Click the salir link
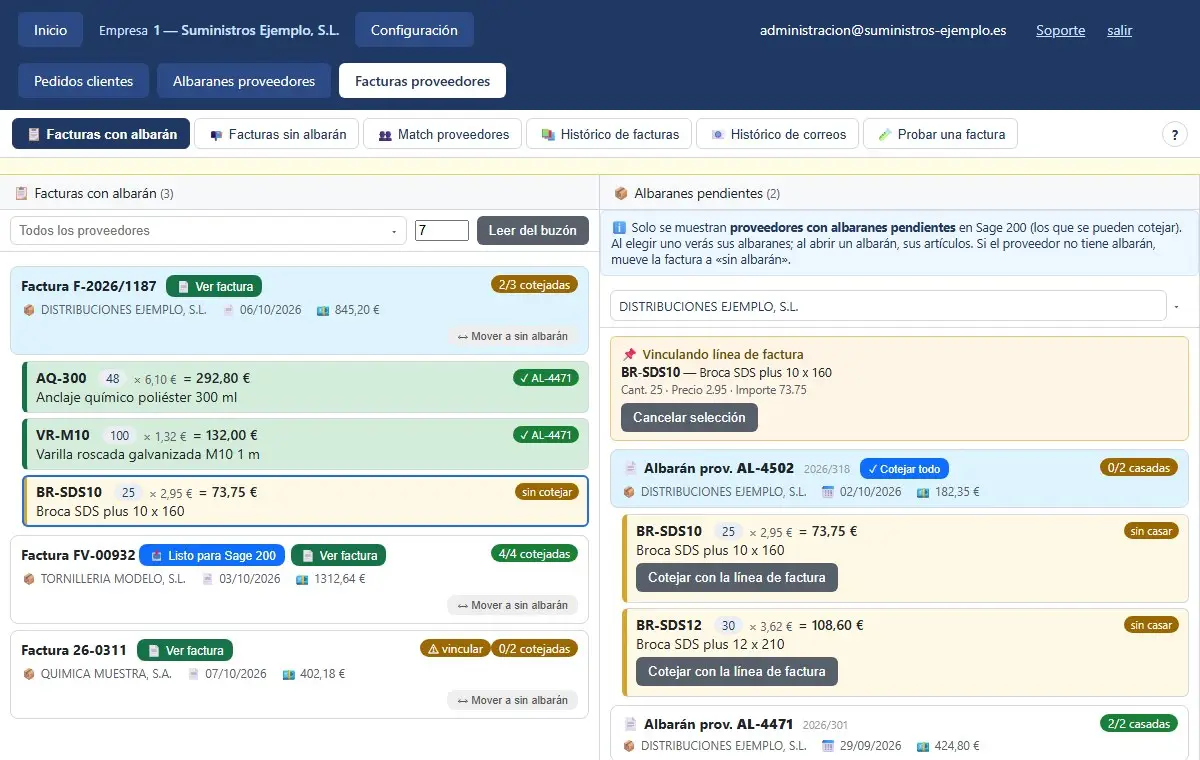1200x760 pixels. pos(1119,30)
